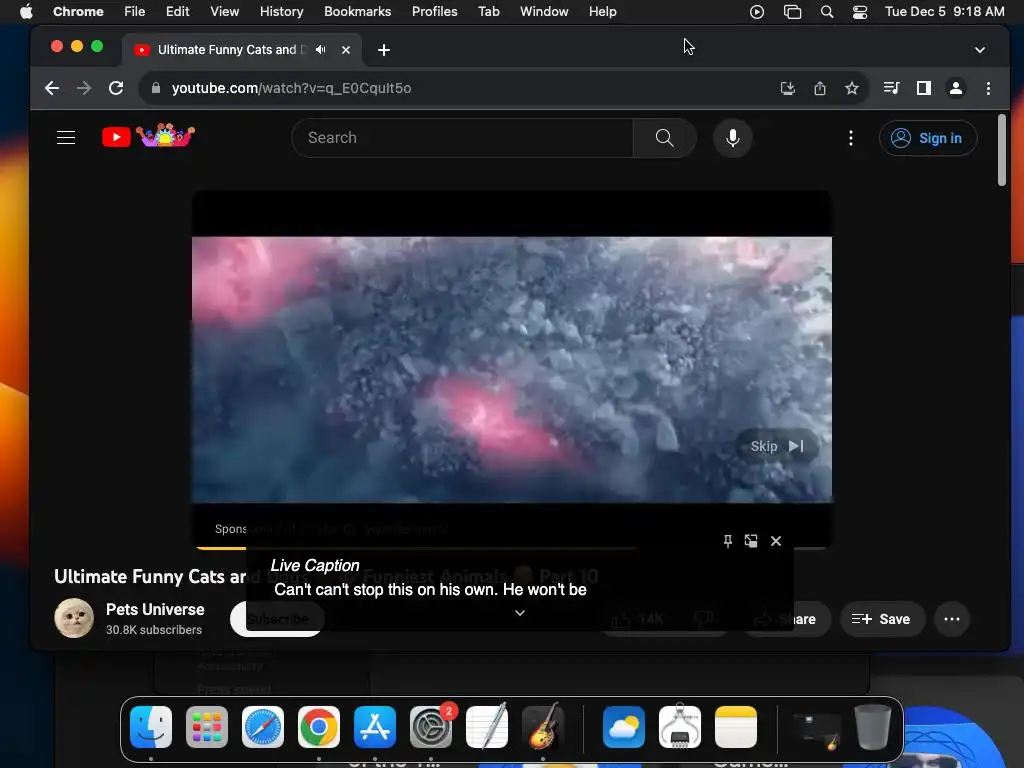Close the Live Caption overlay
The image size is (1024, 768).
(x=776, y=541)
